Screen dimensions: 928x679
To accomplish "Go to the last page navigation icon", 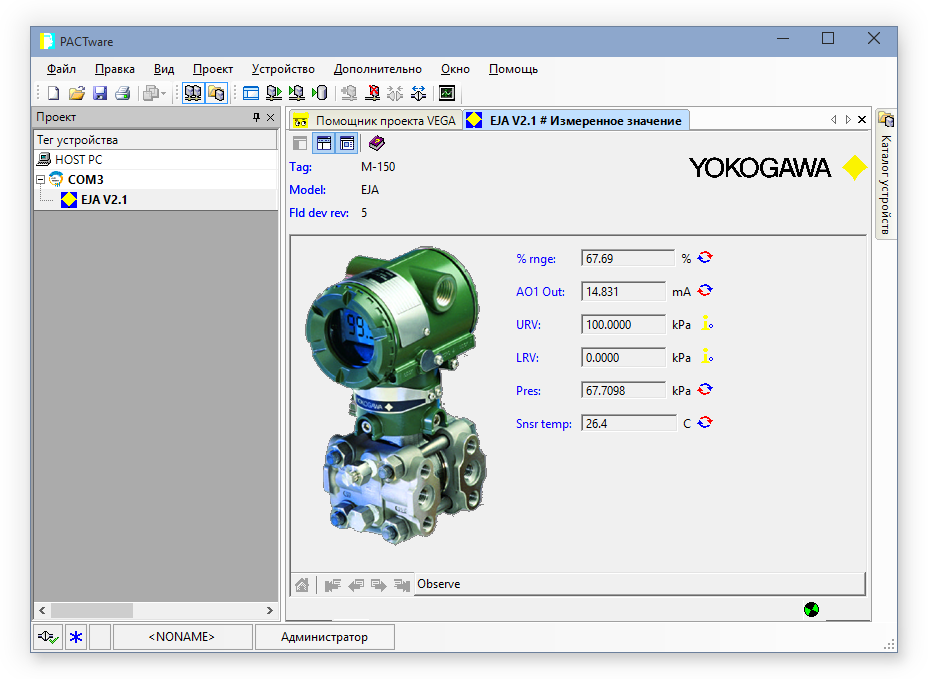I will [x=402, y=585].
